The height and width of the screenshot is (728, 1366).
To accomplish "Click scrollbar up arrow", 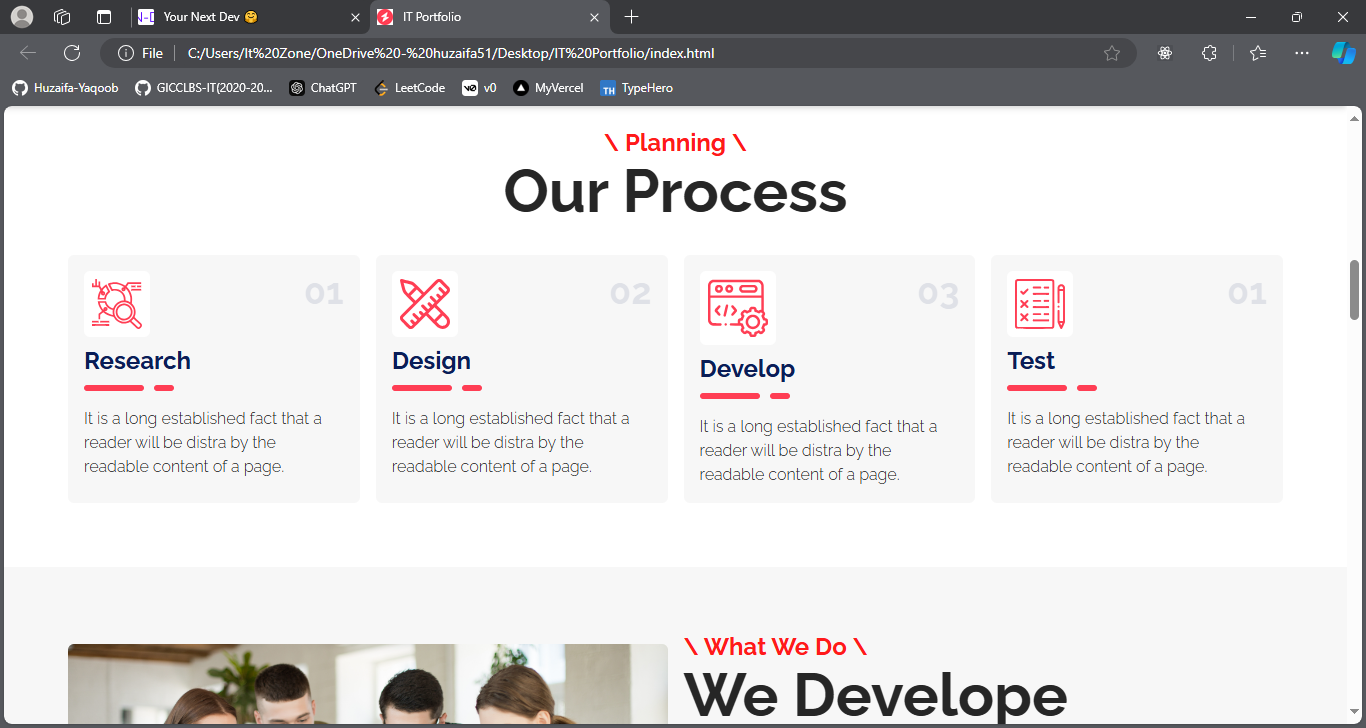I will click(1355, 118).
